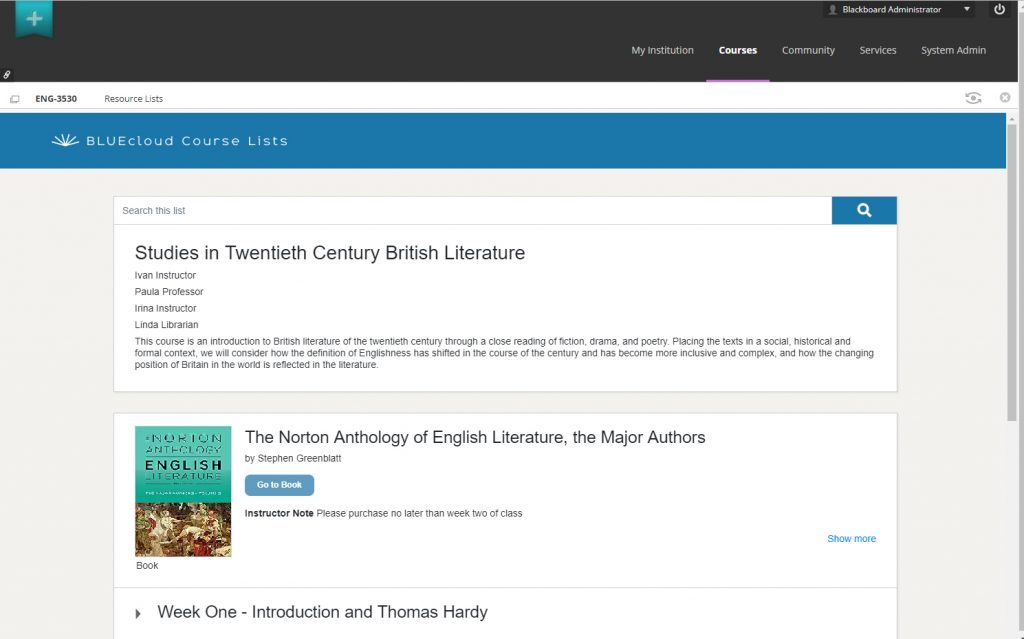Open the Community tab
The width and height of the screenshot is (1024, 639).
(x=808, y=51)
